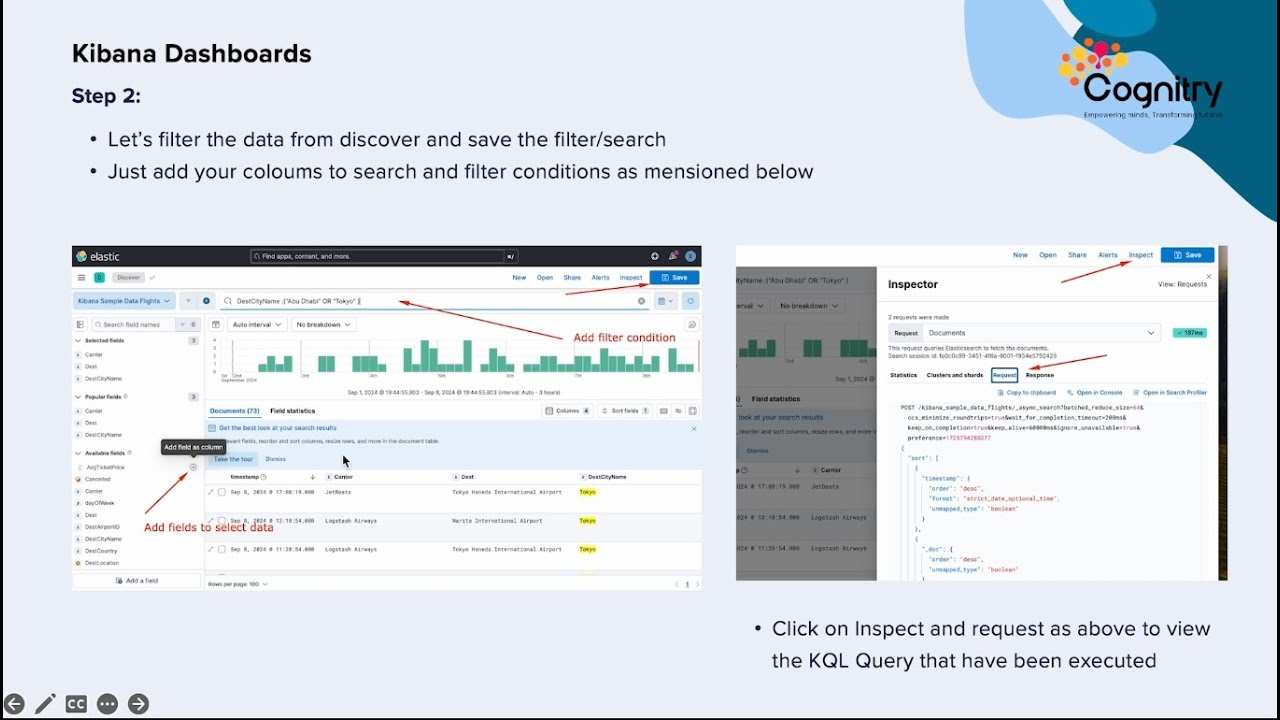Click the blue add filter plus icon
The image size is (1280, 720).
click(207, 300)
